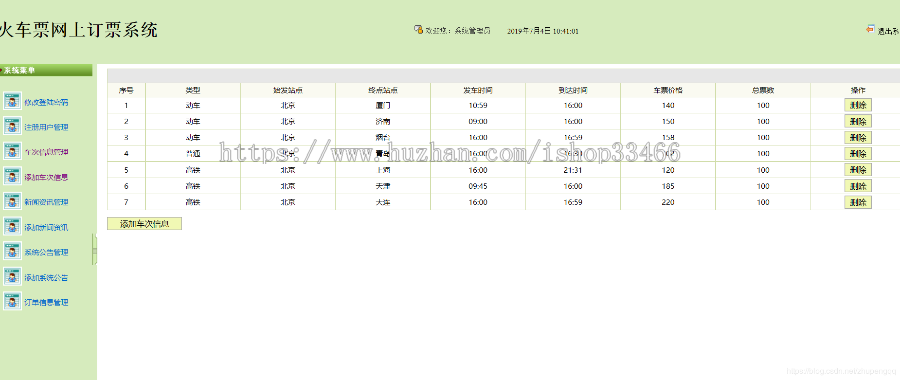
Task: Select the destination cell 厦门
Action: tap(383, 106)
